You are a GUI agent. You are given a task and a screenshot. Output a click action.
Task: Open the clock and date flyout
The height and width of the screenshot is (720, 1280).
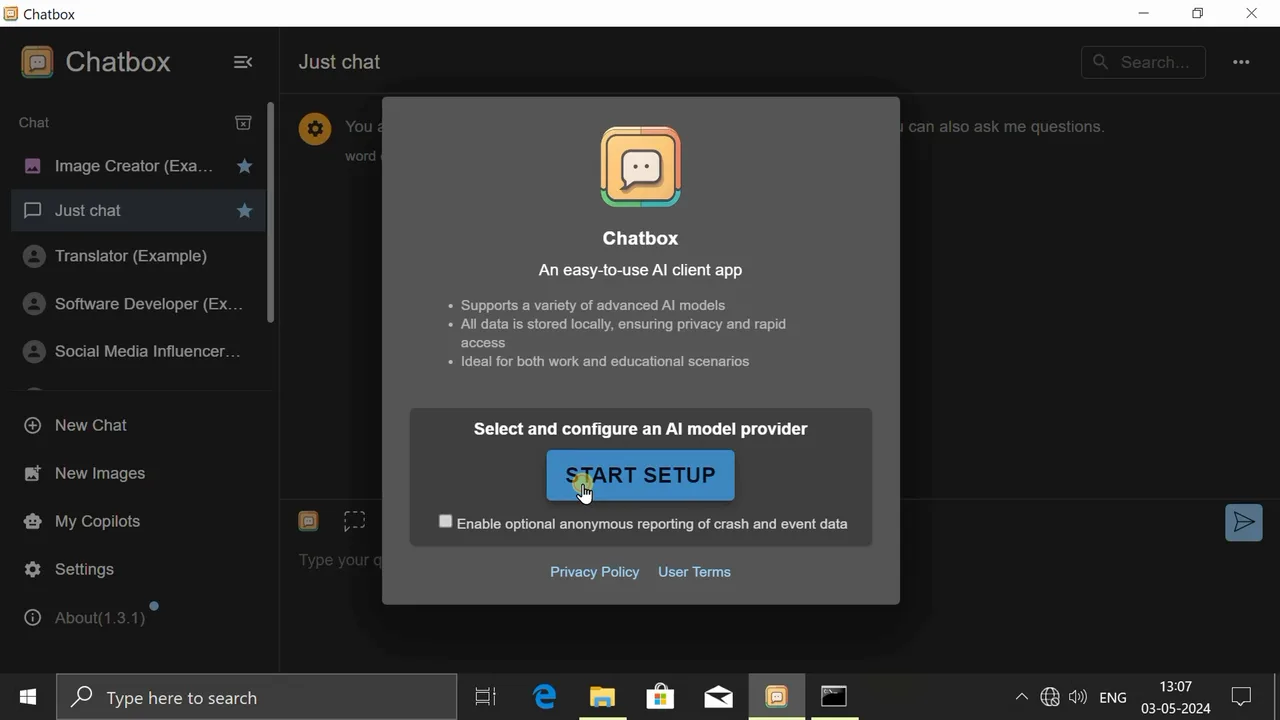pos(1176,697)
